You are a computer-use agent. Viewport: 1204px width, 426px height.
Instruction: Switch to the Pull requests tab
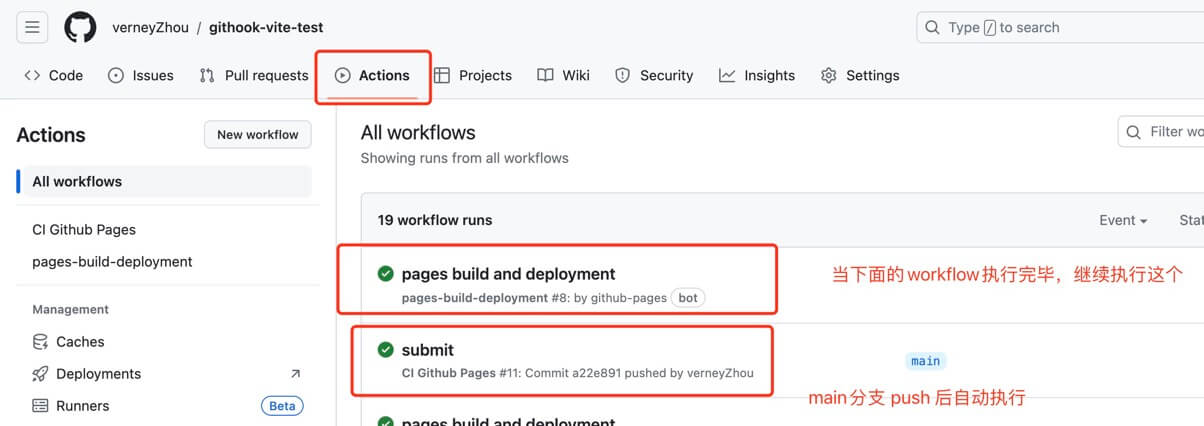click(x=254, y=75)
